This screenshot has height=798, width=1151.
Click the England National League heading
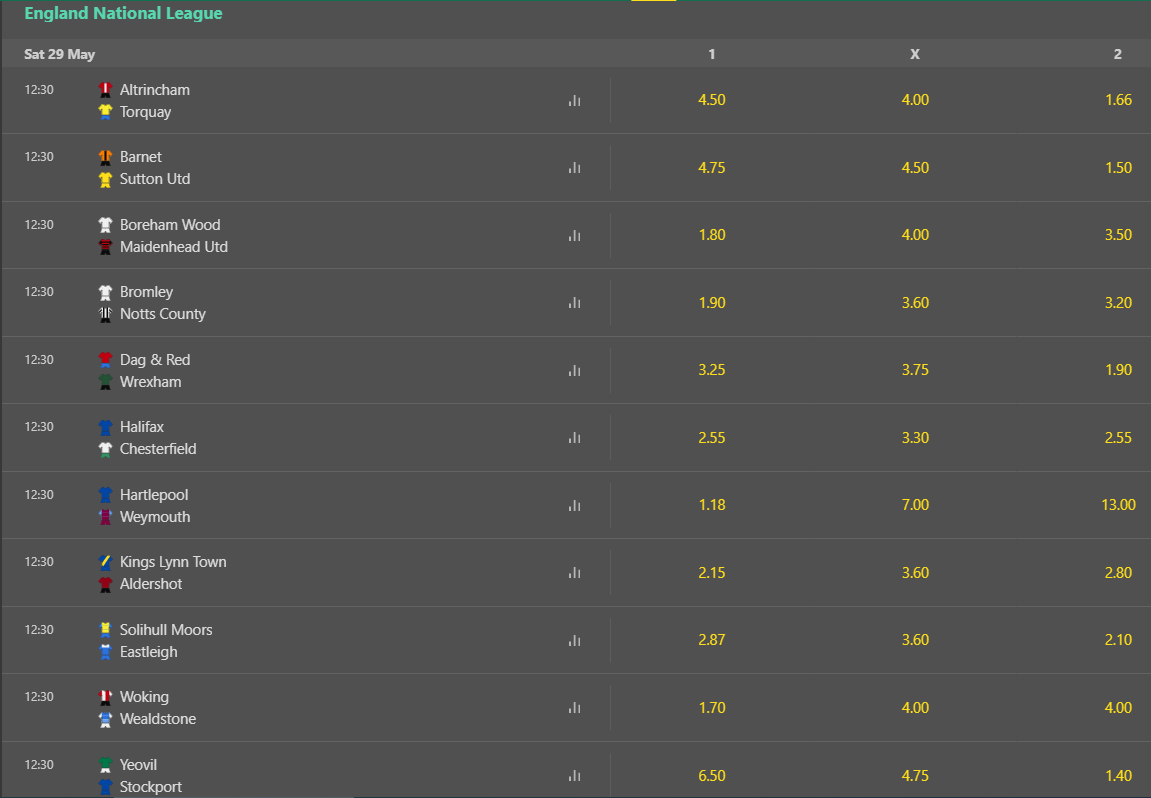point(123,13)
